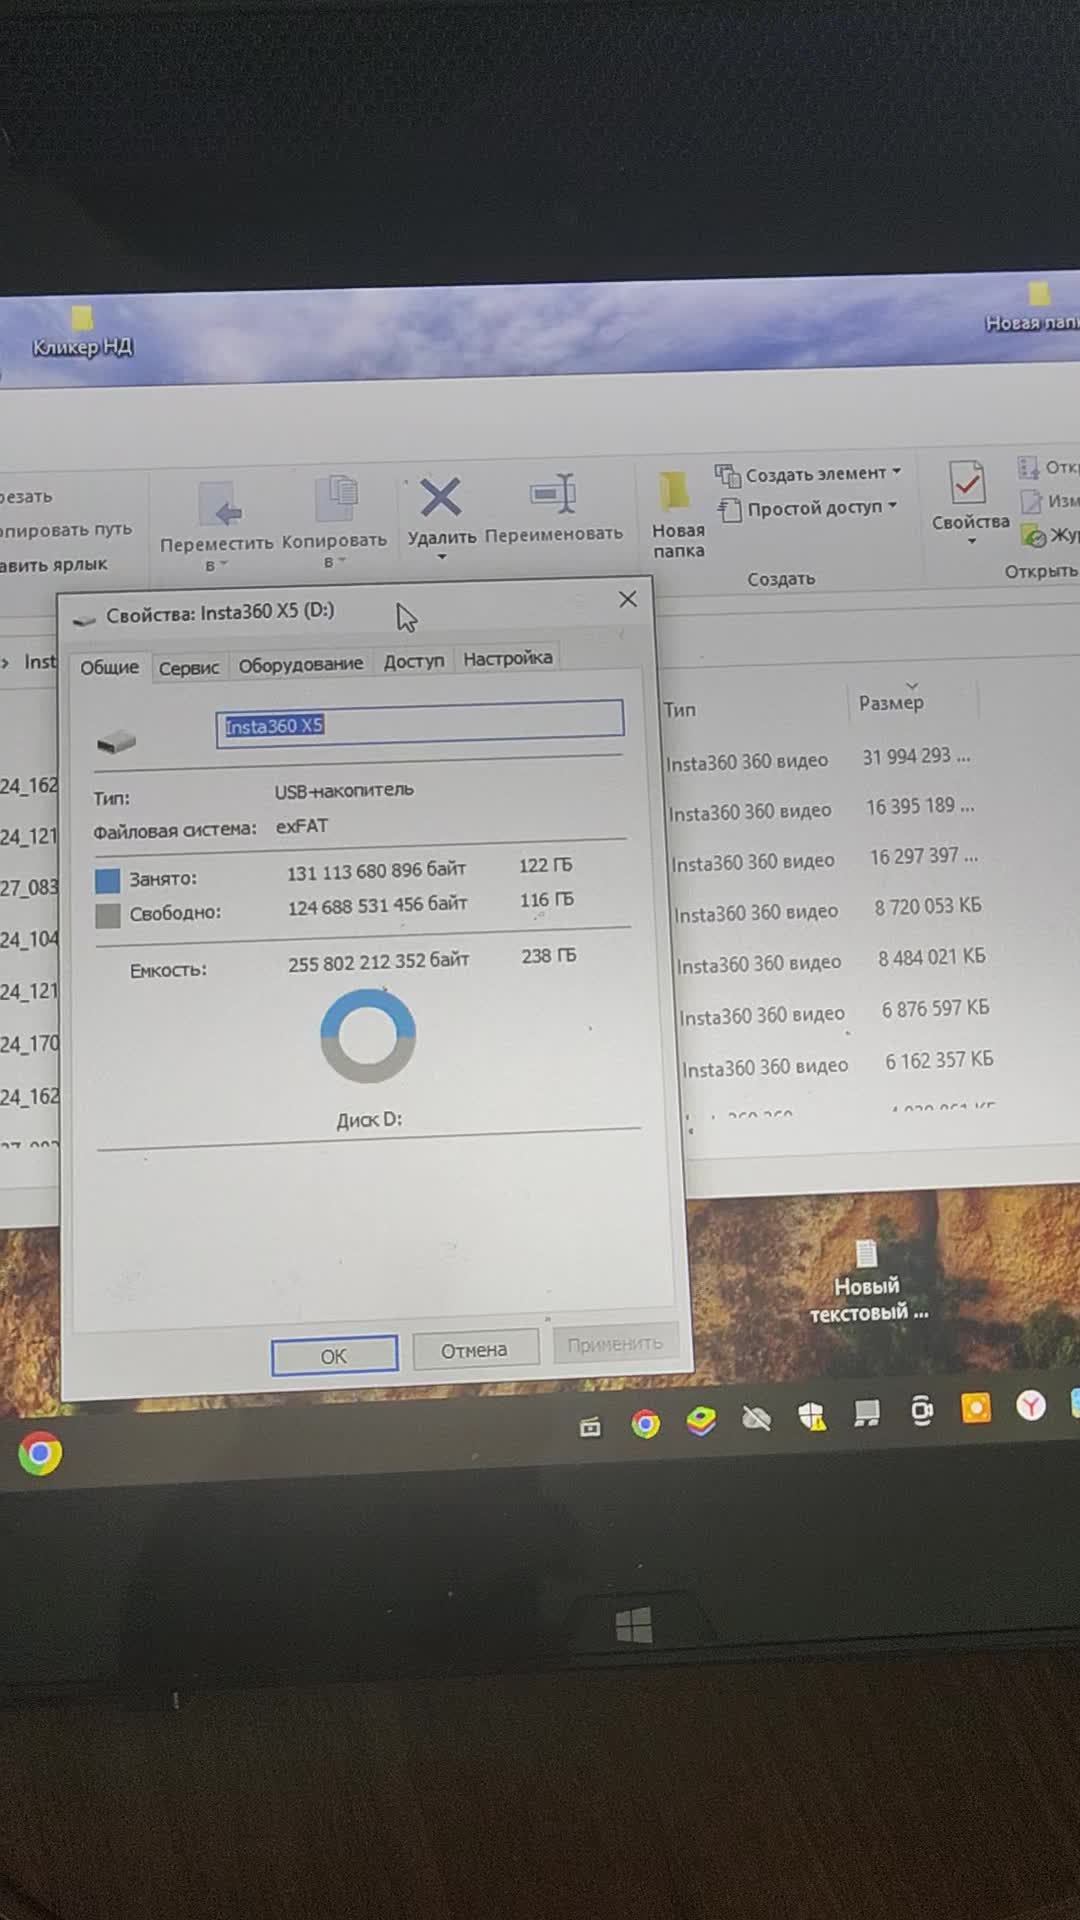Viewport: 1080px width, 1920px height.
Task: Select the file row sized 31 994 293
Action: (x=820, y=759)
